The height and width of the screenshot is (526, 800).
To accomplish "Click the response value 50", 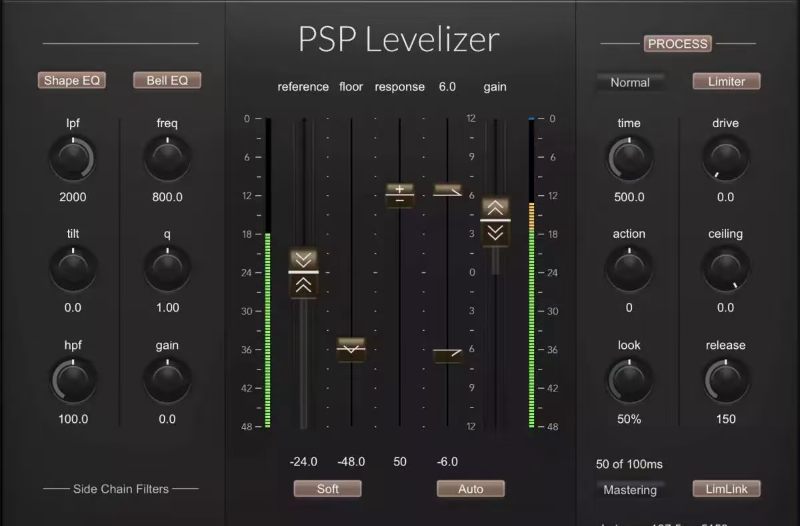I will point(400,462).
